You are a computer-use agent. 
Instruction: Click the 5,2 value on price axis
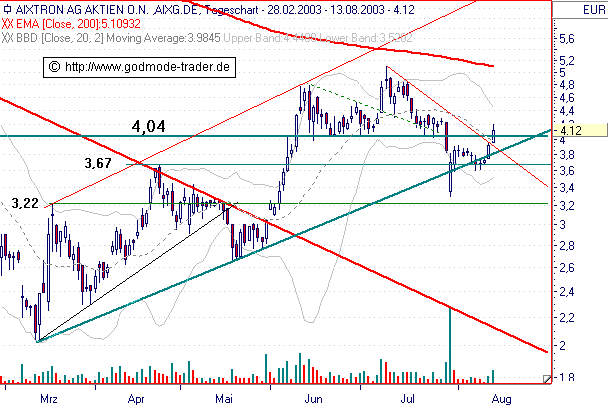(x=567, y=61)
